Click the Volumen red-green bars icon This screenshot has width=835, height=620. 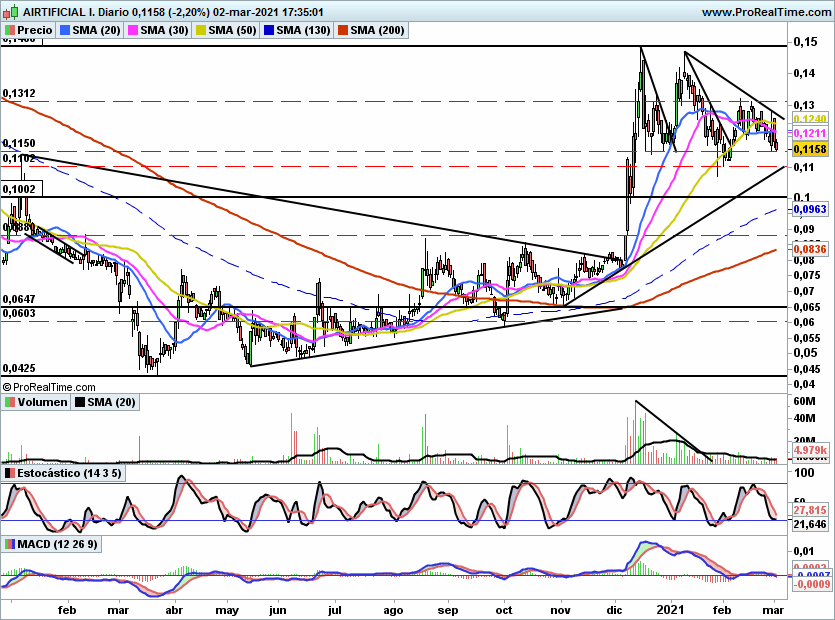[10, 402]
